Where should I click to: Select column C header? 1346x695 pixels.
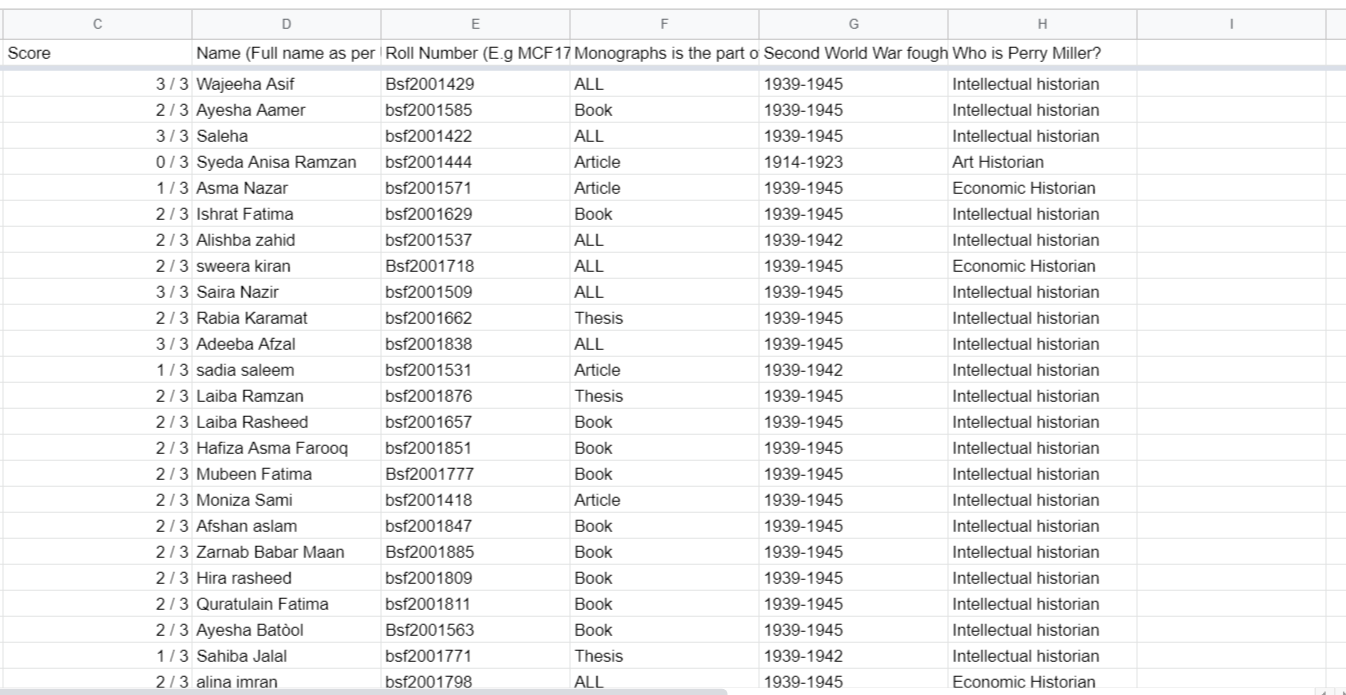[x=97, y=24]
